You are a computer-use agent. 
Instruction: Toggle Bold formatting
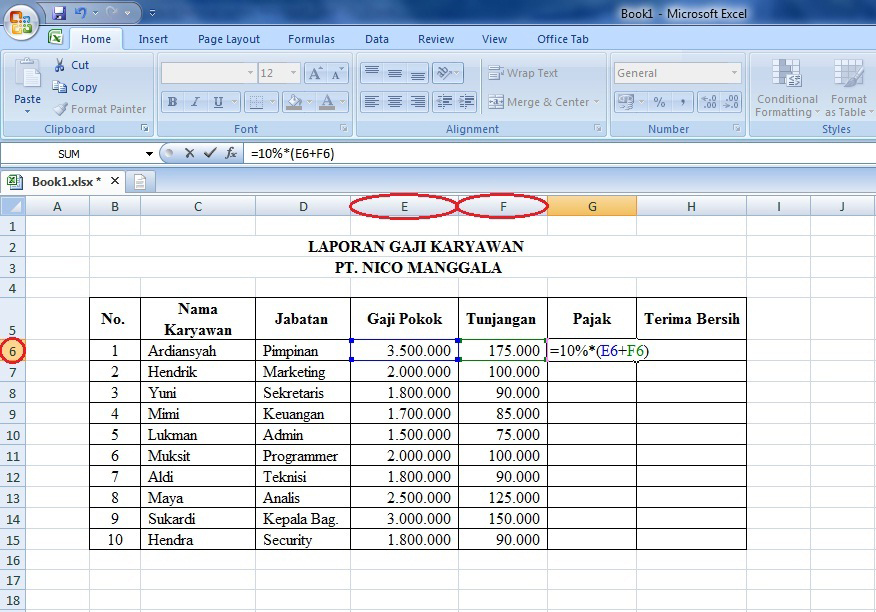tap(172, 102)
